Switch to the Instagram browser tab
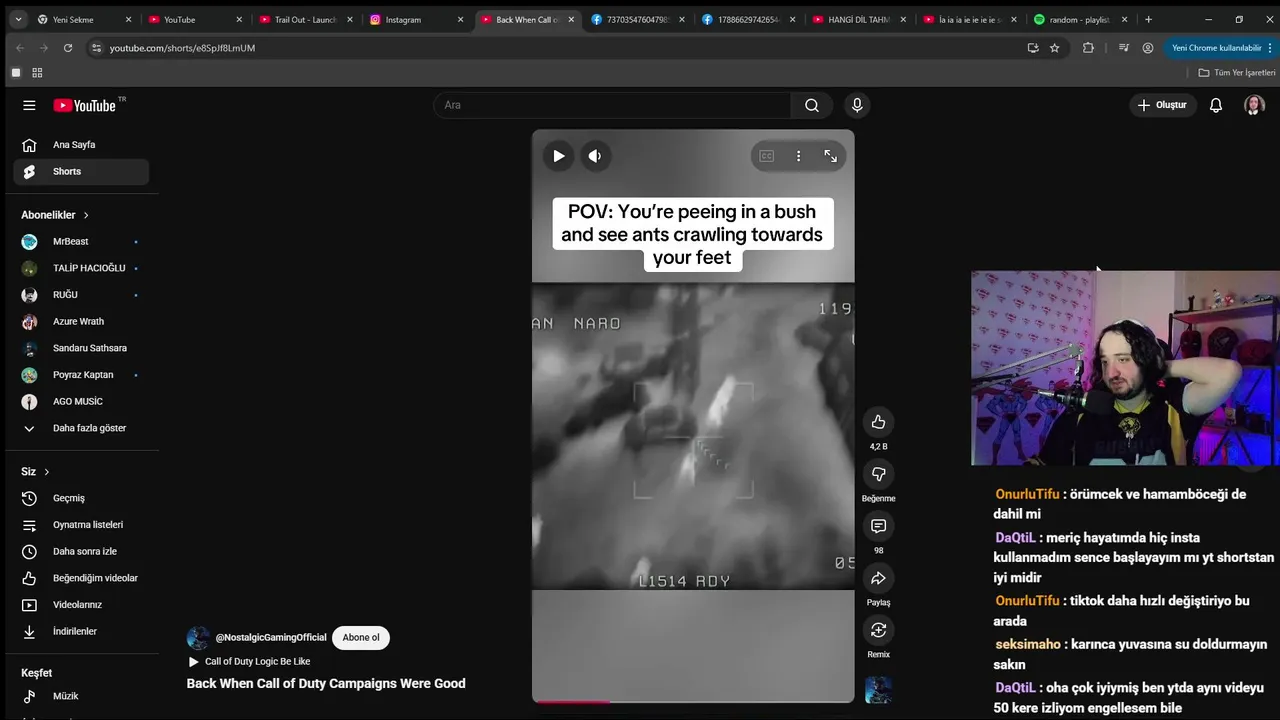Screen dimensions: 1280x720 tap(415, 20)
